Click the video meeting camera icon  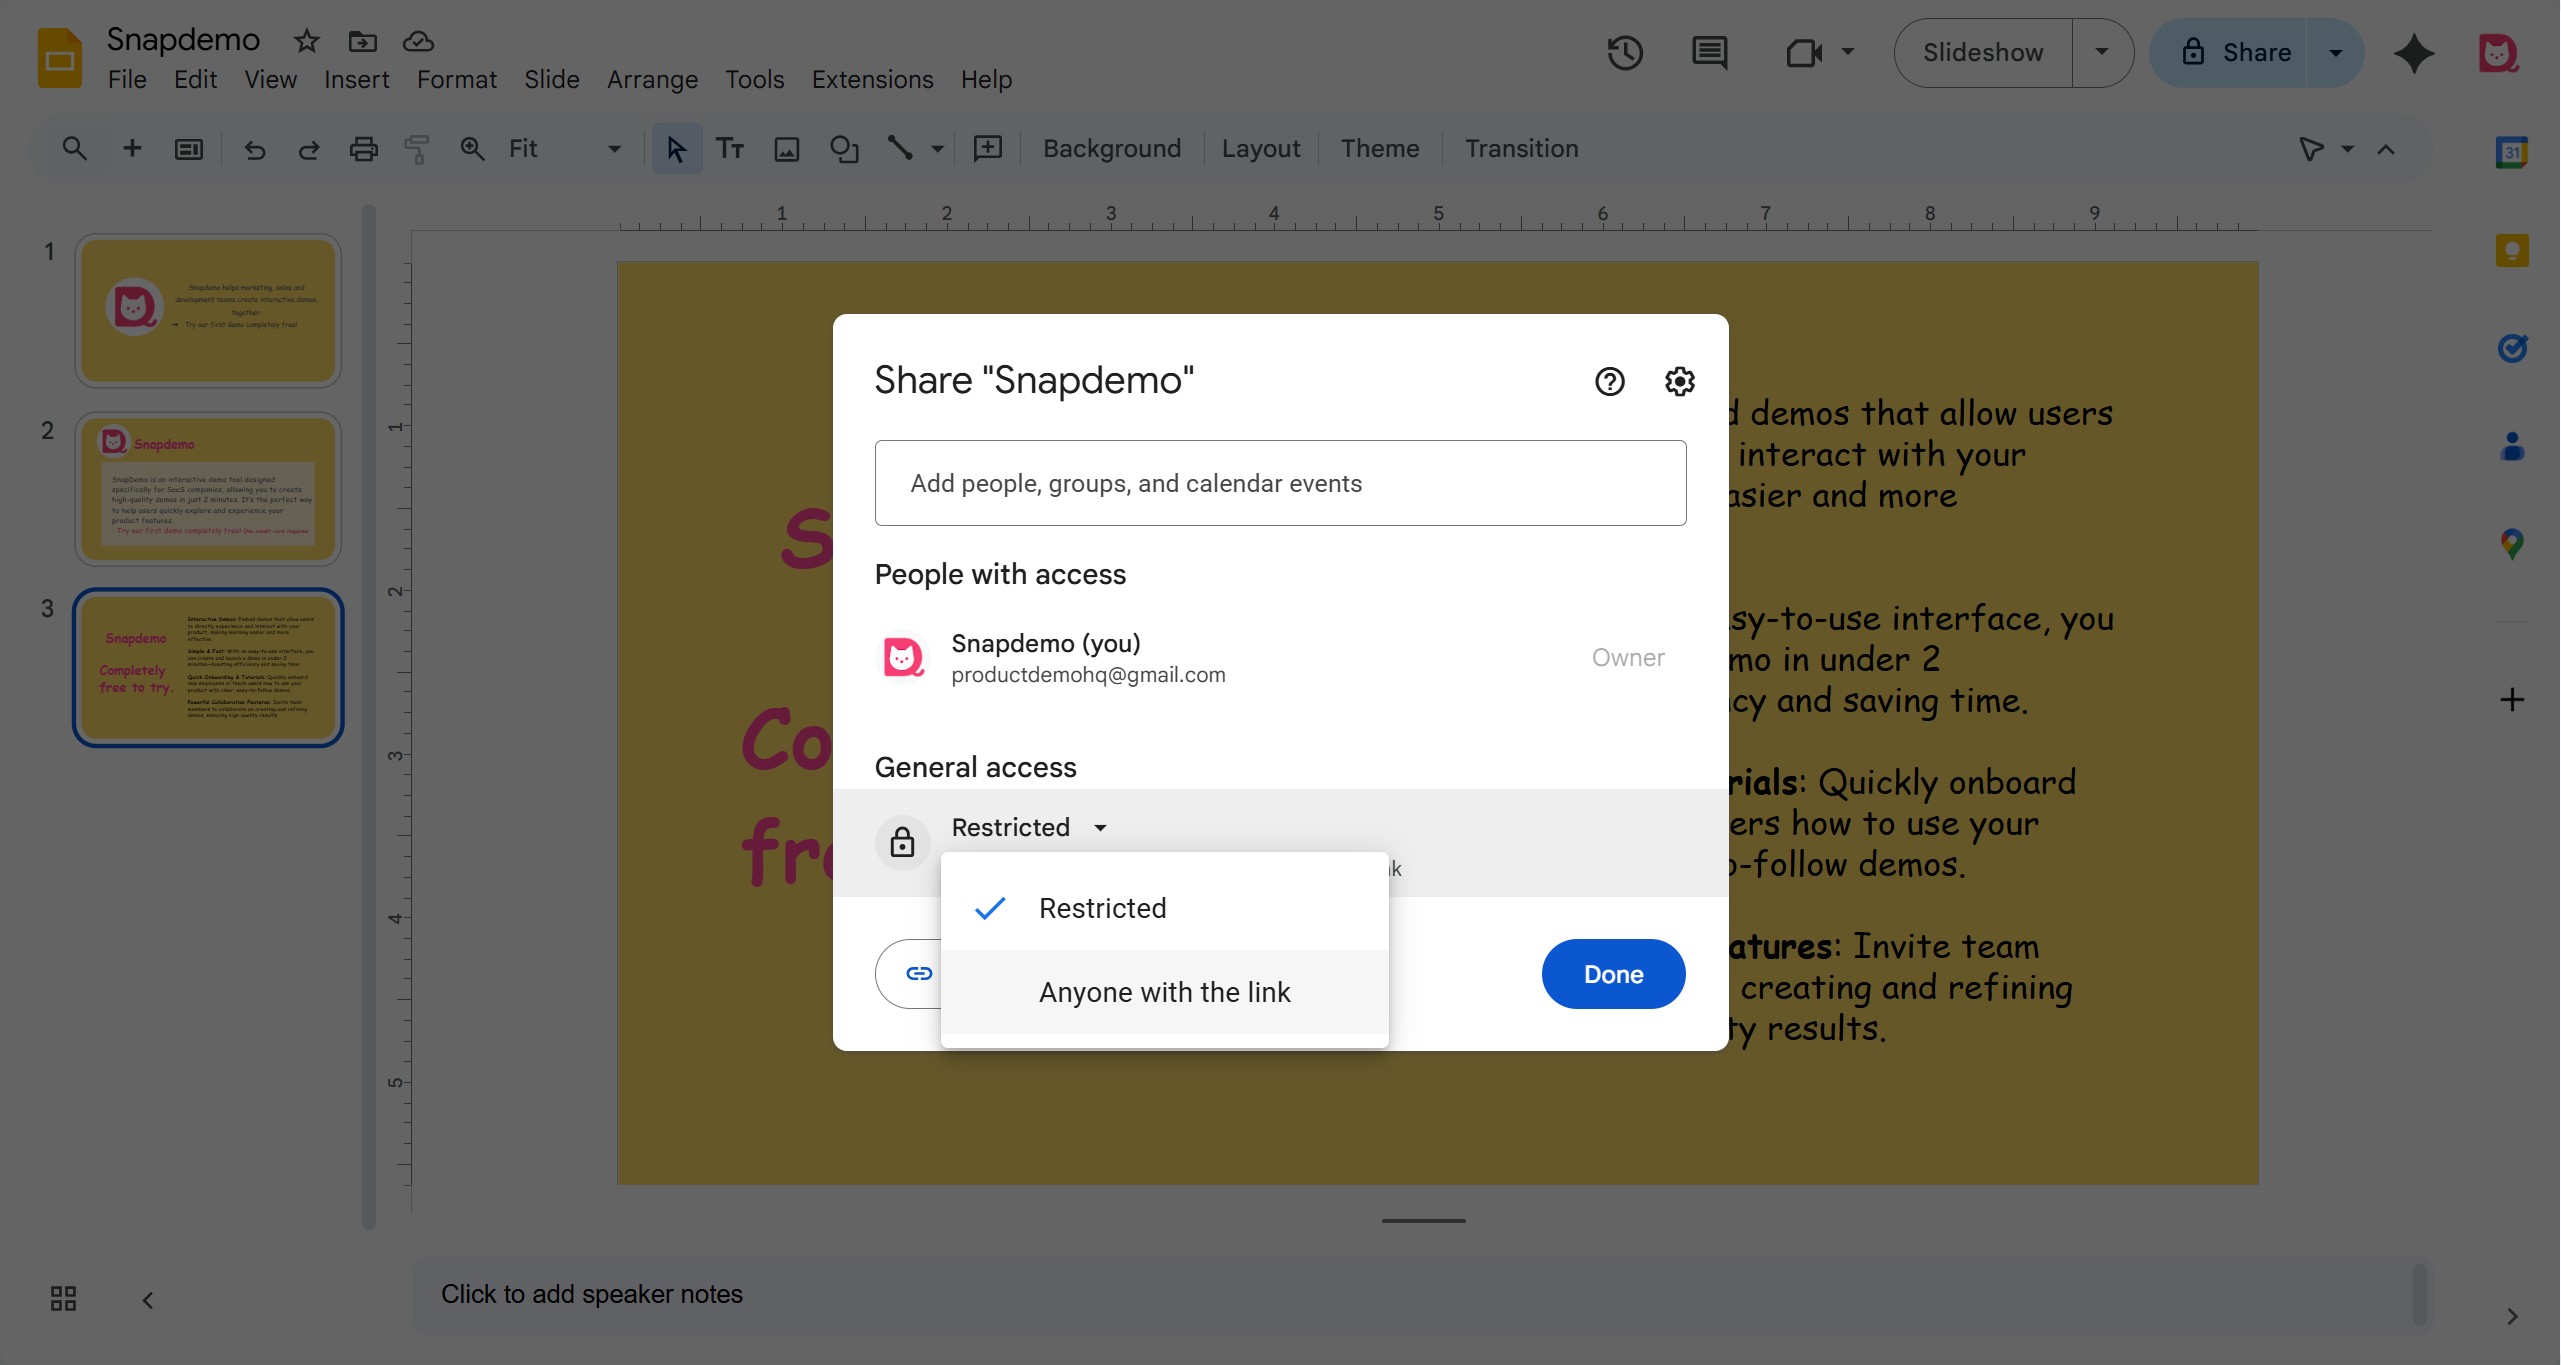1803,52
